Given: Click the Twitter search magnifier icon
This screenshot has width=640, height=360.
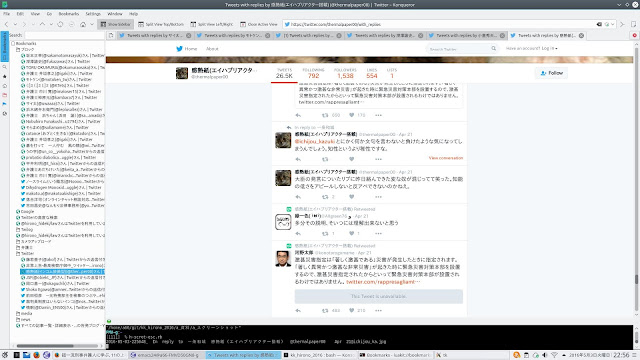Looking at the screenshot, I should tap(493, 49).
